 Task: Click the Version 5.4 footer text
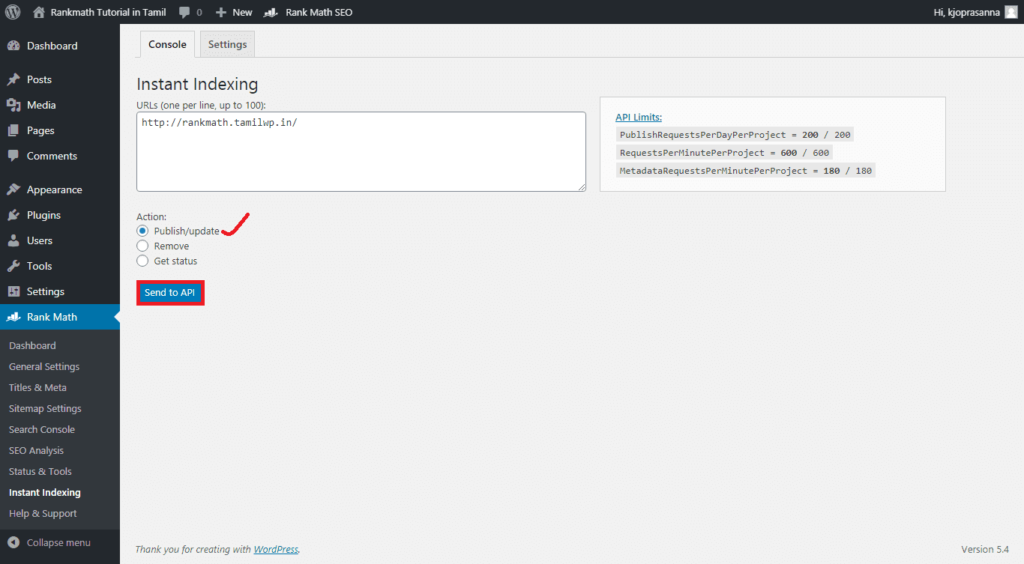click(985, 549)
